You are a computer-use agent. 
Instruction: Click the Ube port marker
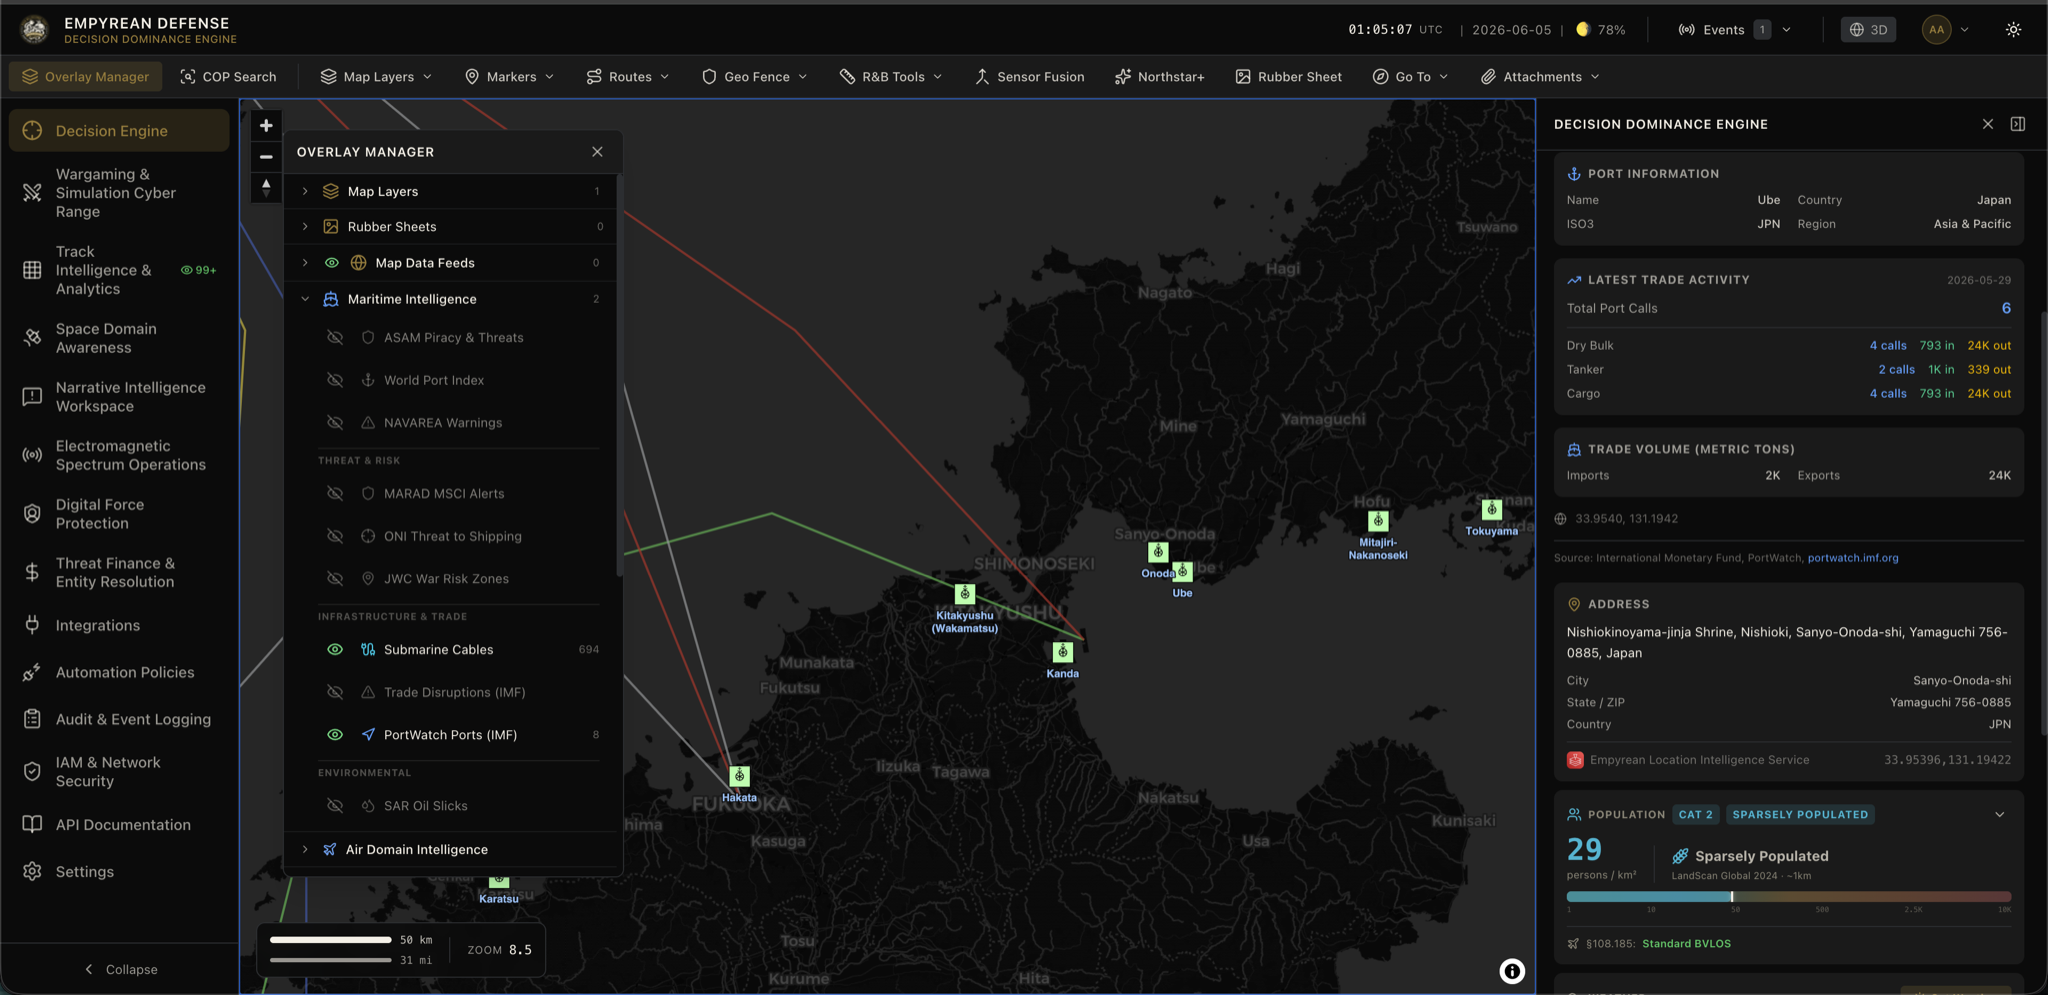[x=1182, y=571]
